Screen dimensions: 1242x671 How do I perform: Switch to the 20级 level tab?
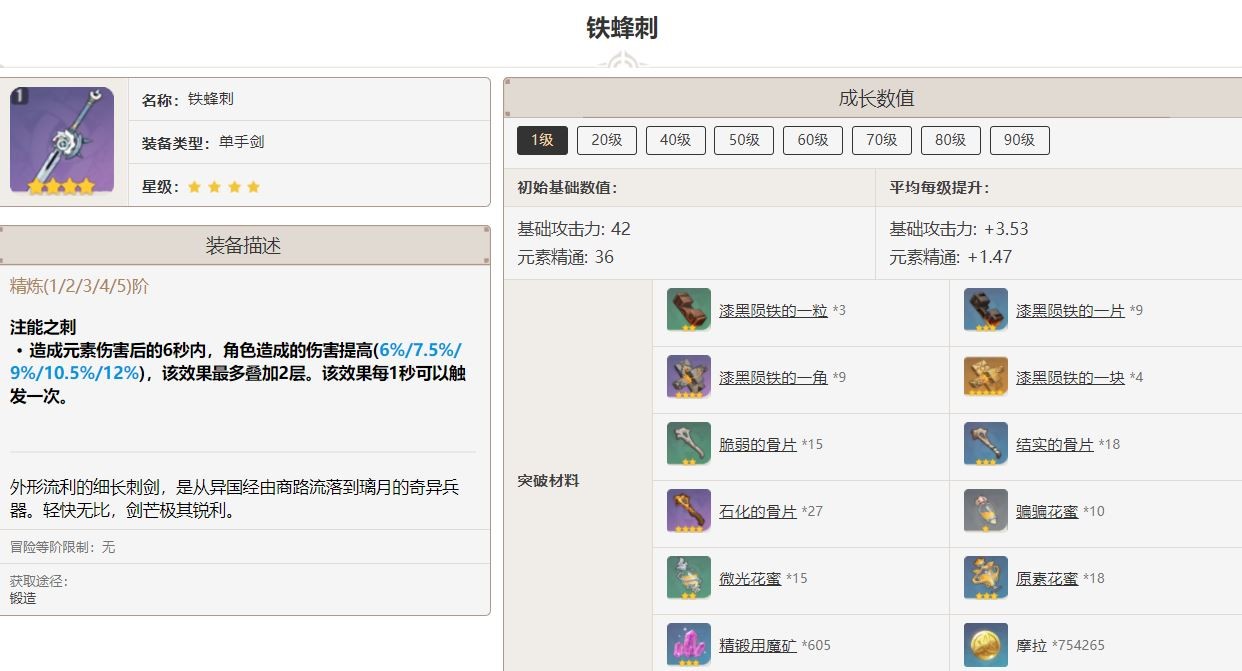pyautogui.click(x=607, y=140)
